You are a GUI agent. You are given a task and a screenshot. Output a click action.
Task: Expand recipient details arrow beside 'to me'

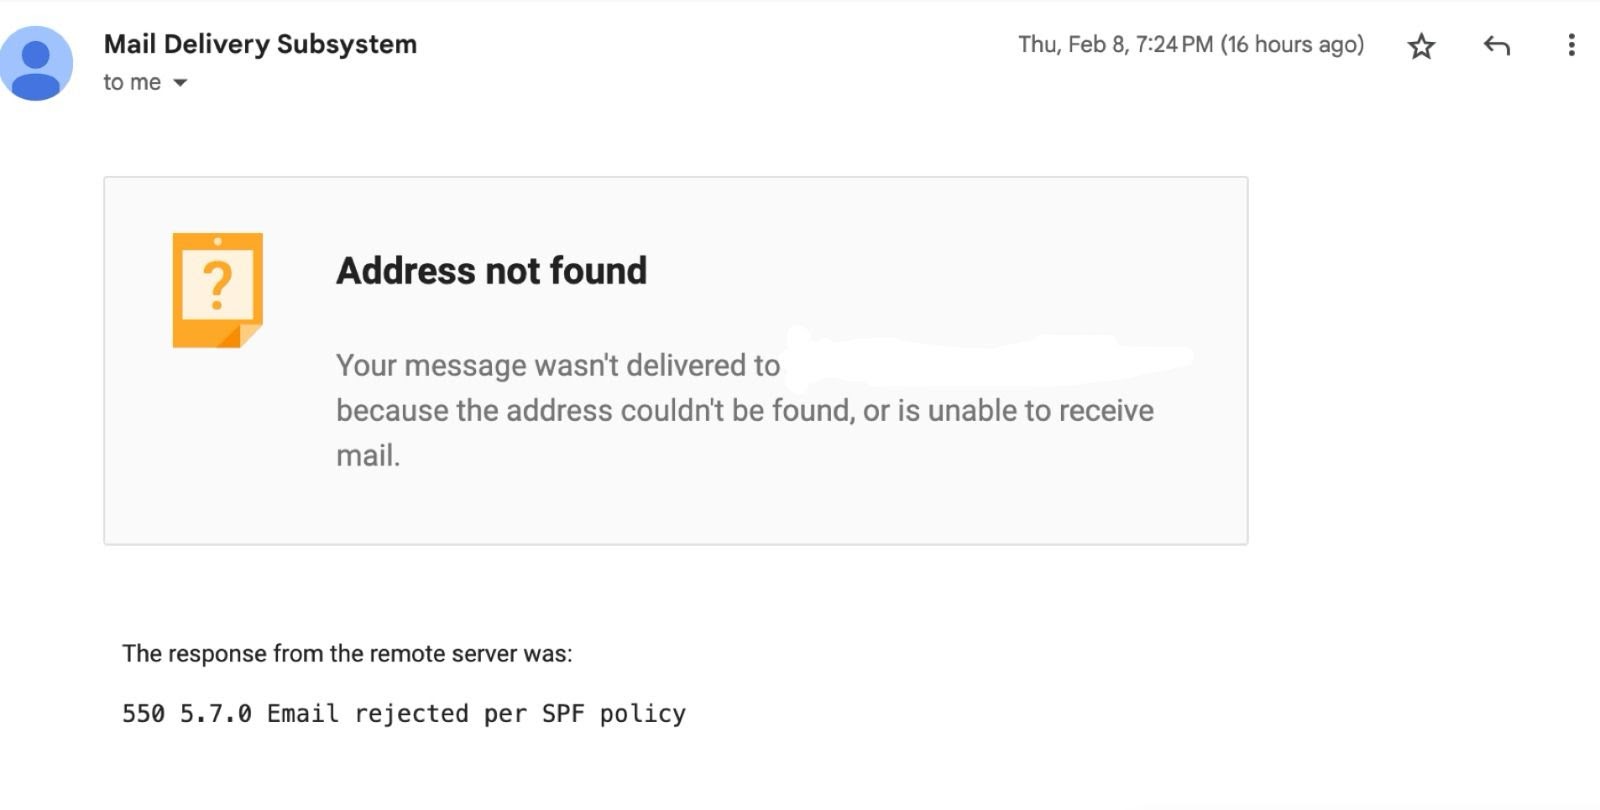tap(180, 83)
